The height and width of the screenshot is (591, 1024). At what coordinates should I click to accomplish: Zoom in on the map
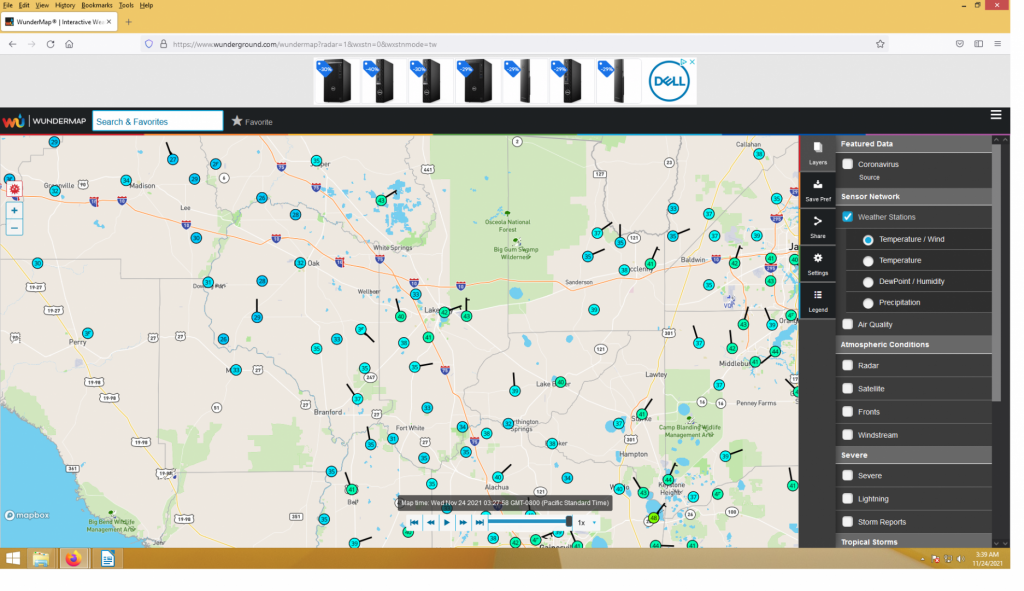point(14,213)
